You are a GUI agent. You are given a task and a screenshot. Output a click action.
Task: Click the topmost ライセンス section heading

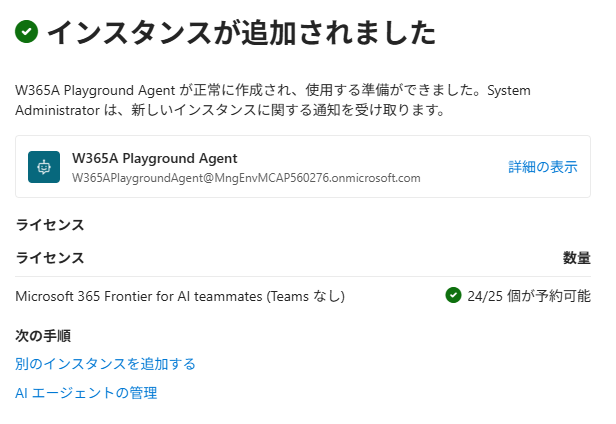click(50, 225)
